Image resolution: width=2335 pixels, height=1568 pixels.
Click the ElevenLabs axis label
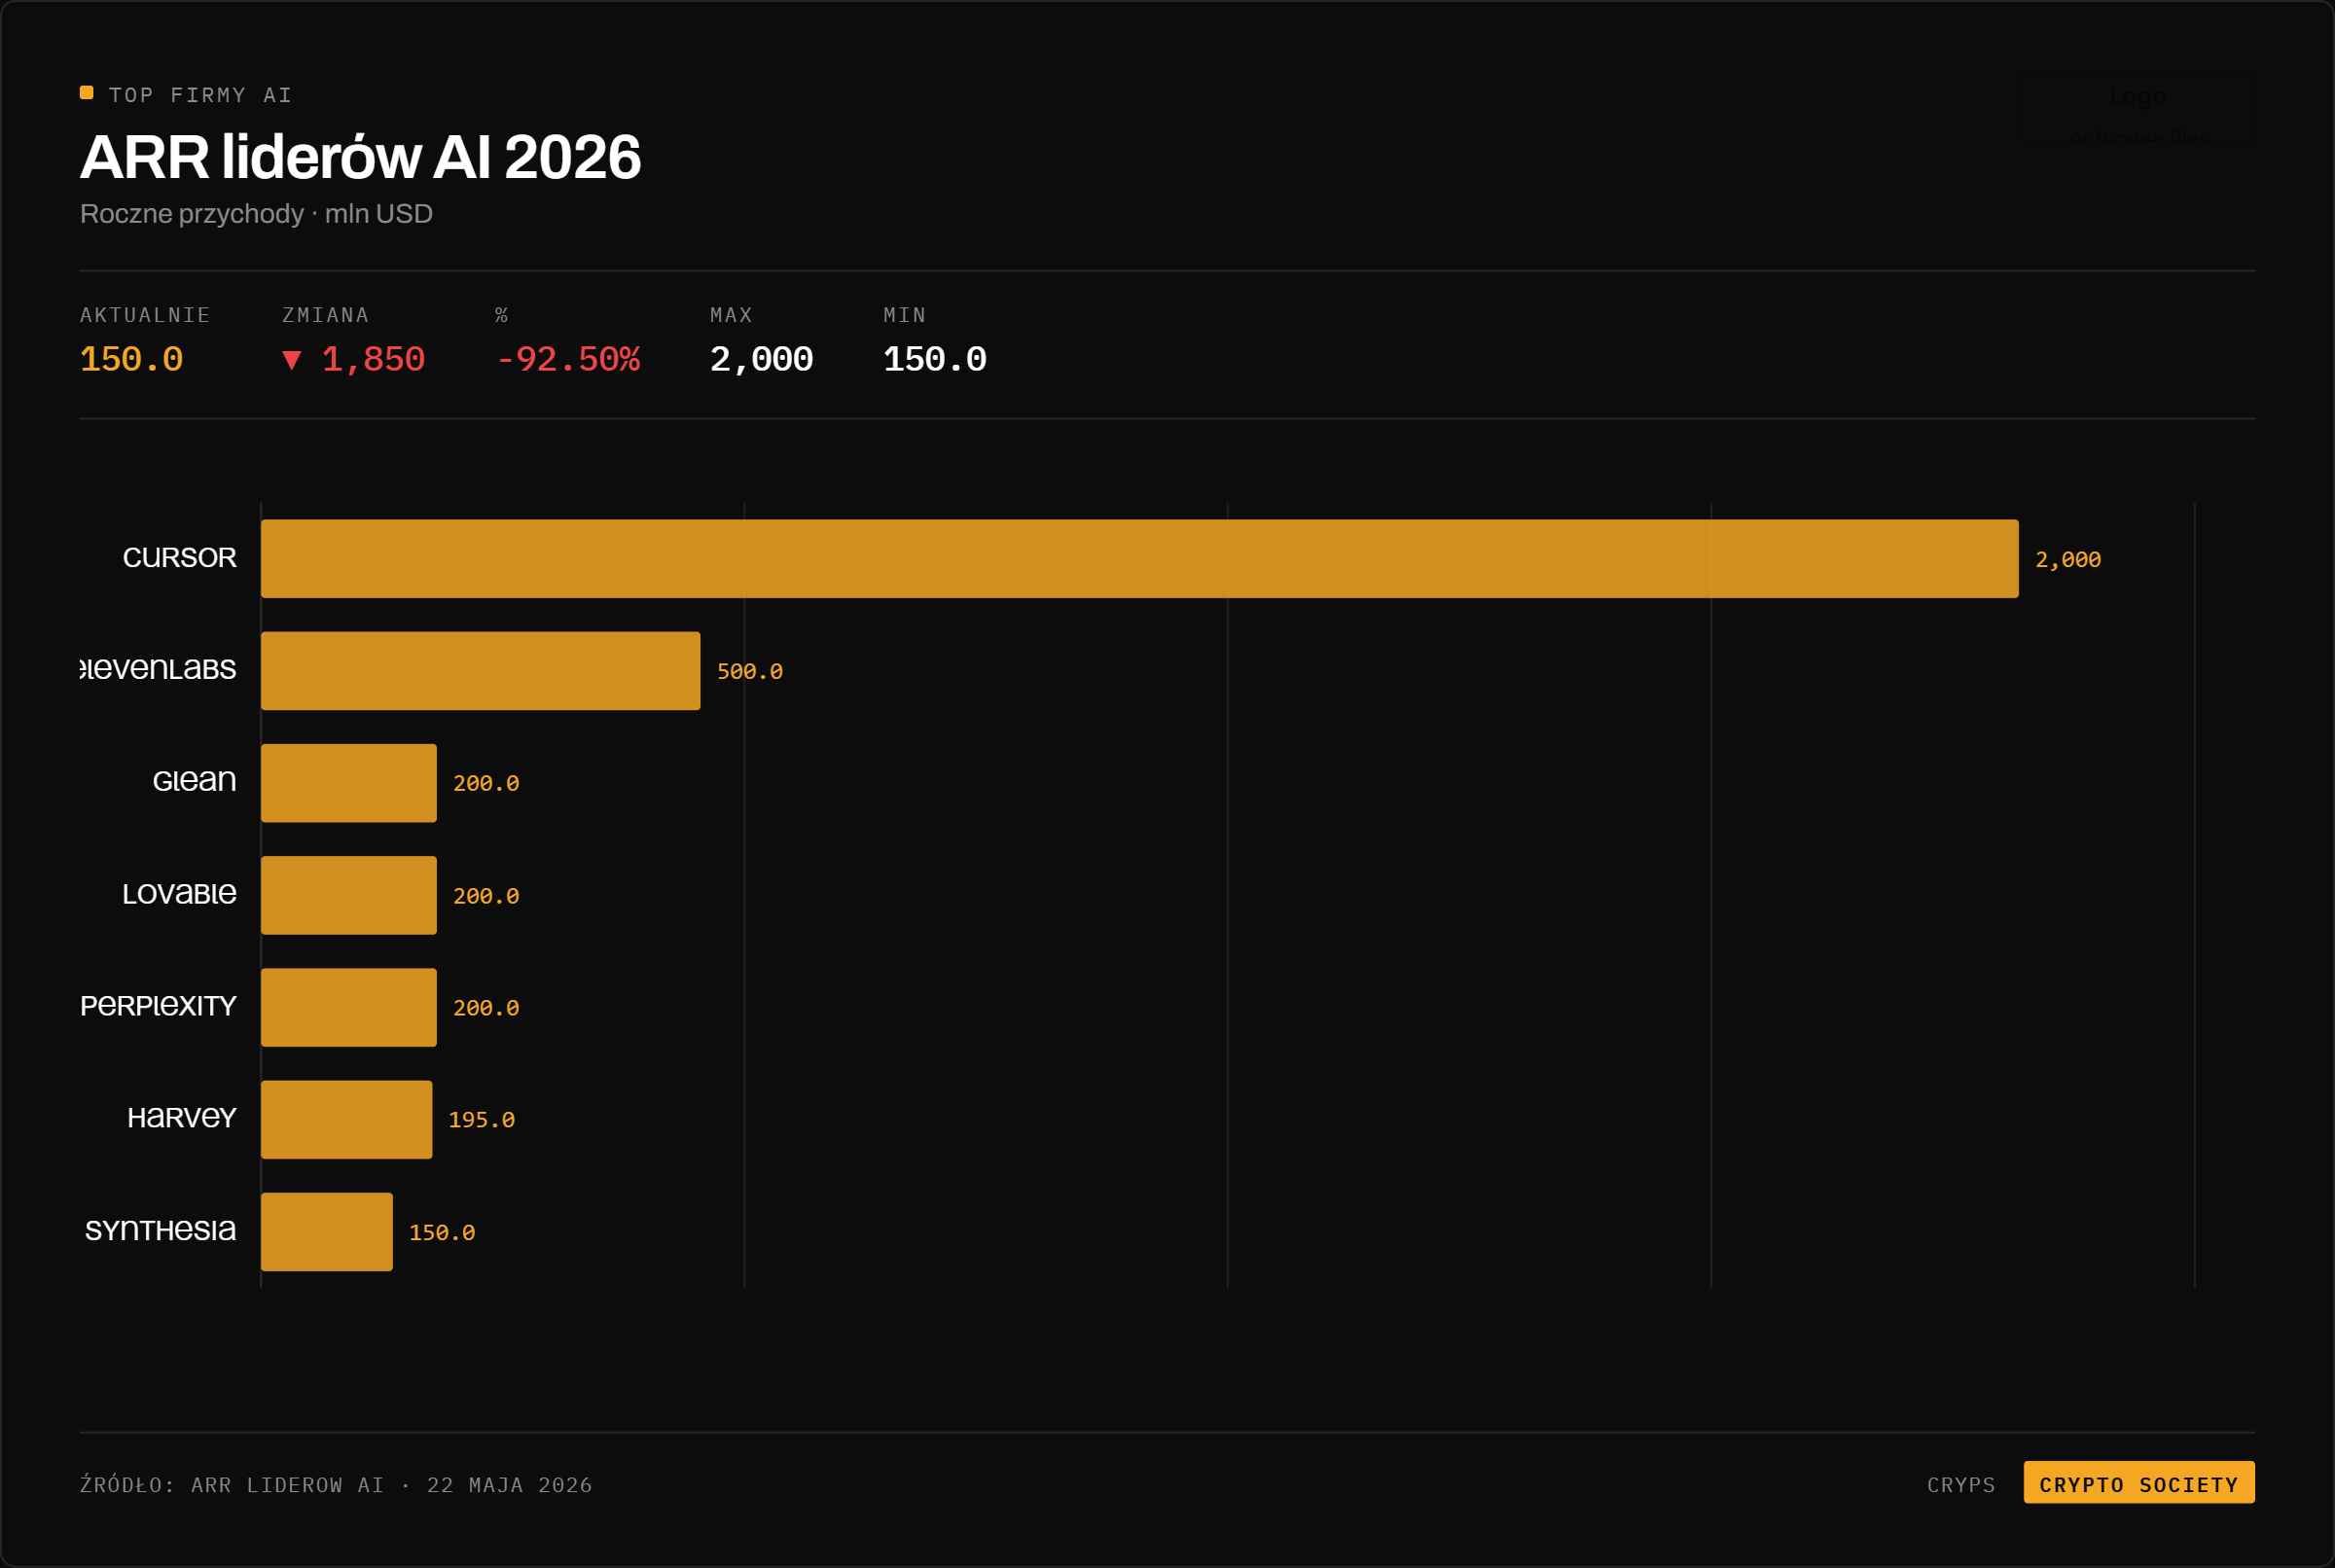(159, 668)
